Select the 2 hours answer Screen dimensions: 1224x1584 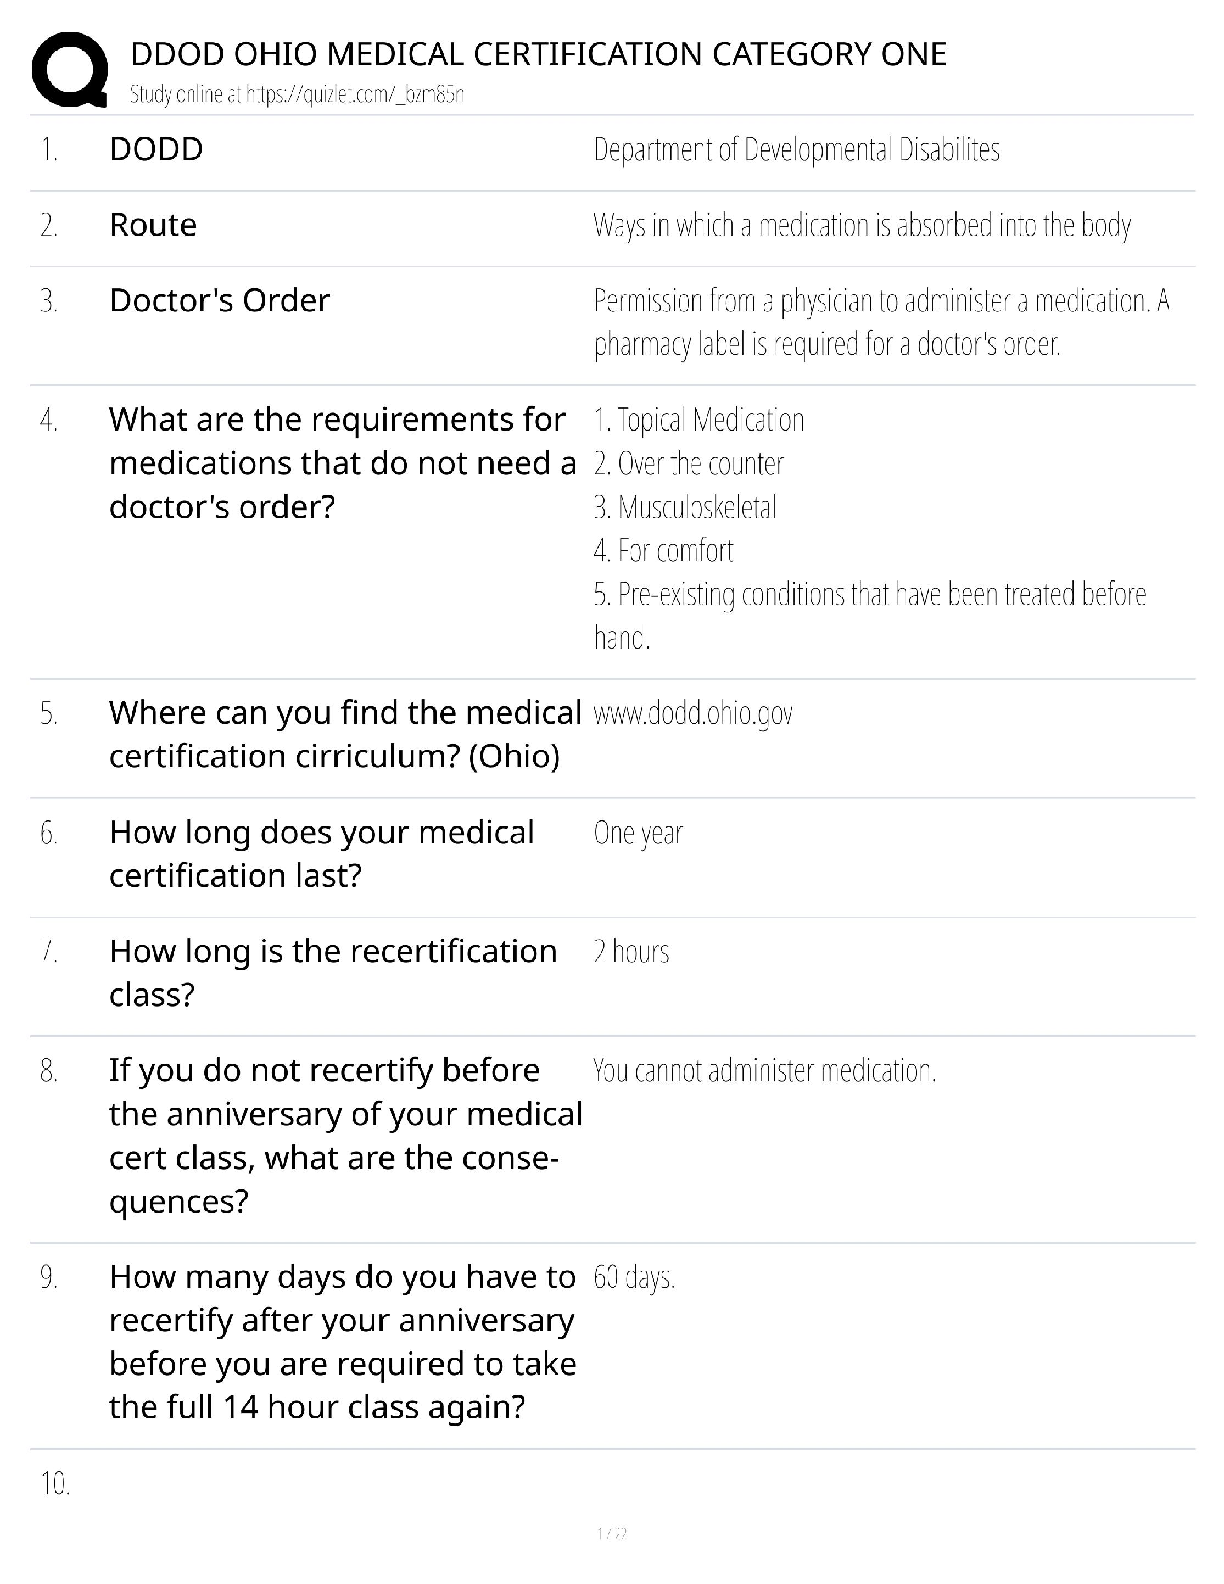pos(631,951)
